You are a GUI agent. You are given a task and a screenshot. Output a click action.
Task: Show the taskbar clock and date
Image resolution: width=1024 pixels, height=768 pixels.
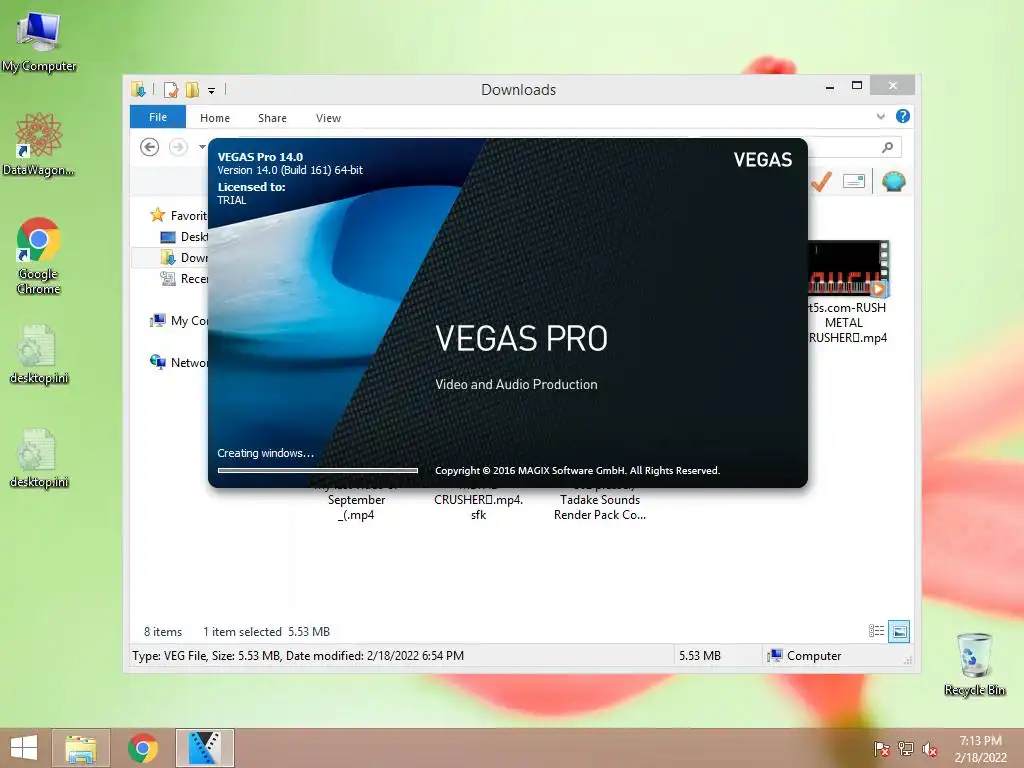click(x=980, y=749)
